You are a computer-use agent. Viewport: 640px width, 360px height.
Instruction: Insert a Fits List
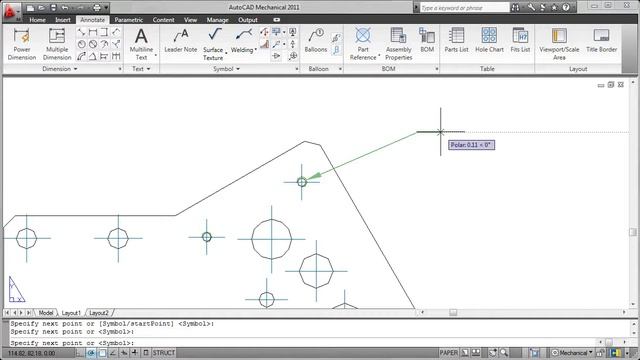(x=520, y=40)
